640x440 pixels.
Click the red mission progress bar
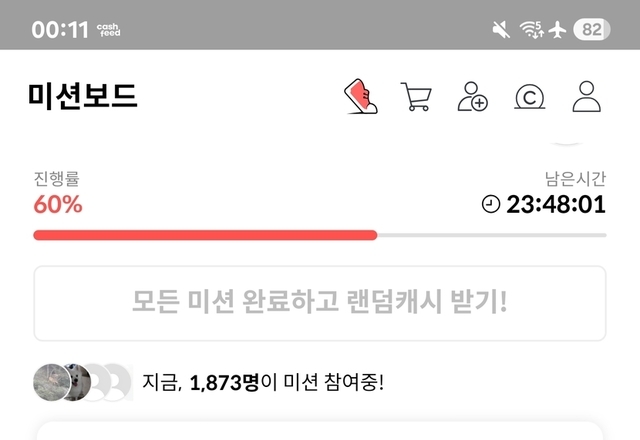[205, 235]
